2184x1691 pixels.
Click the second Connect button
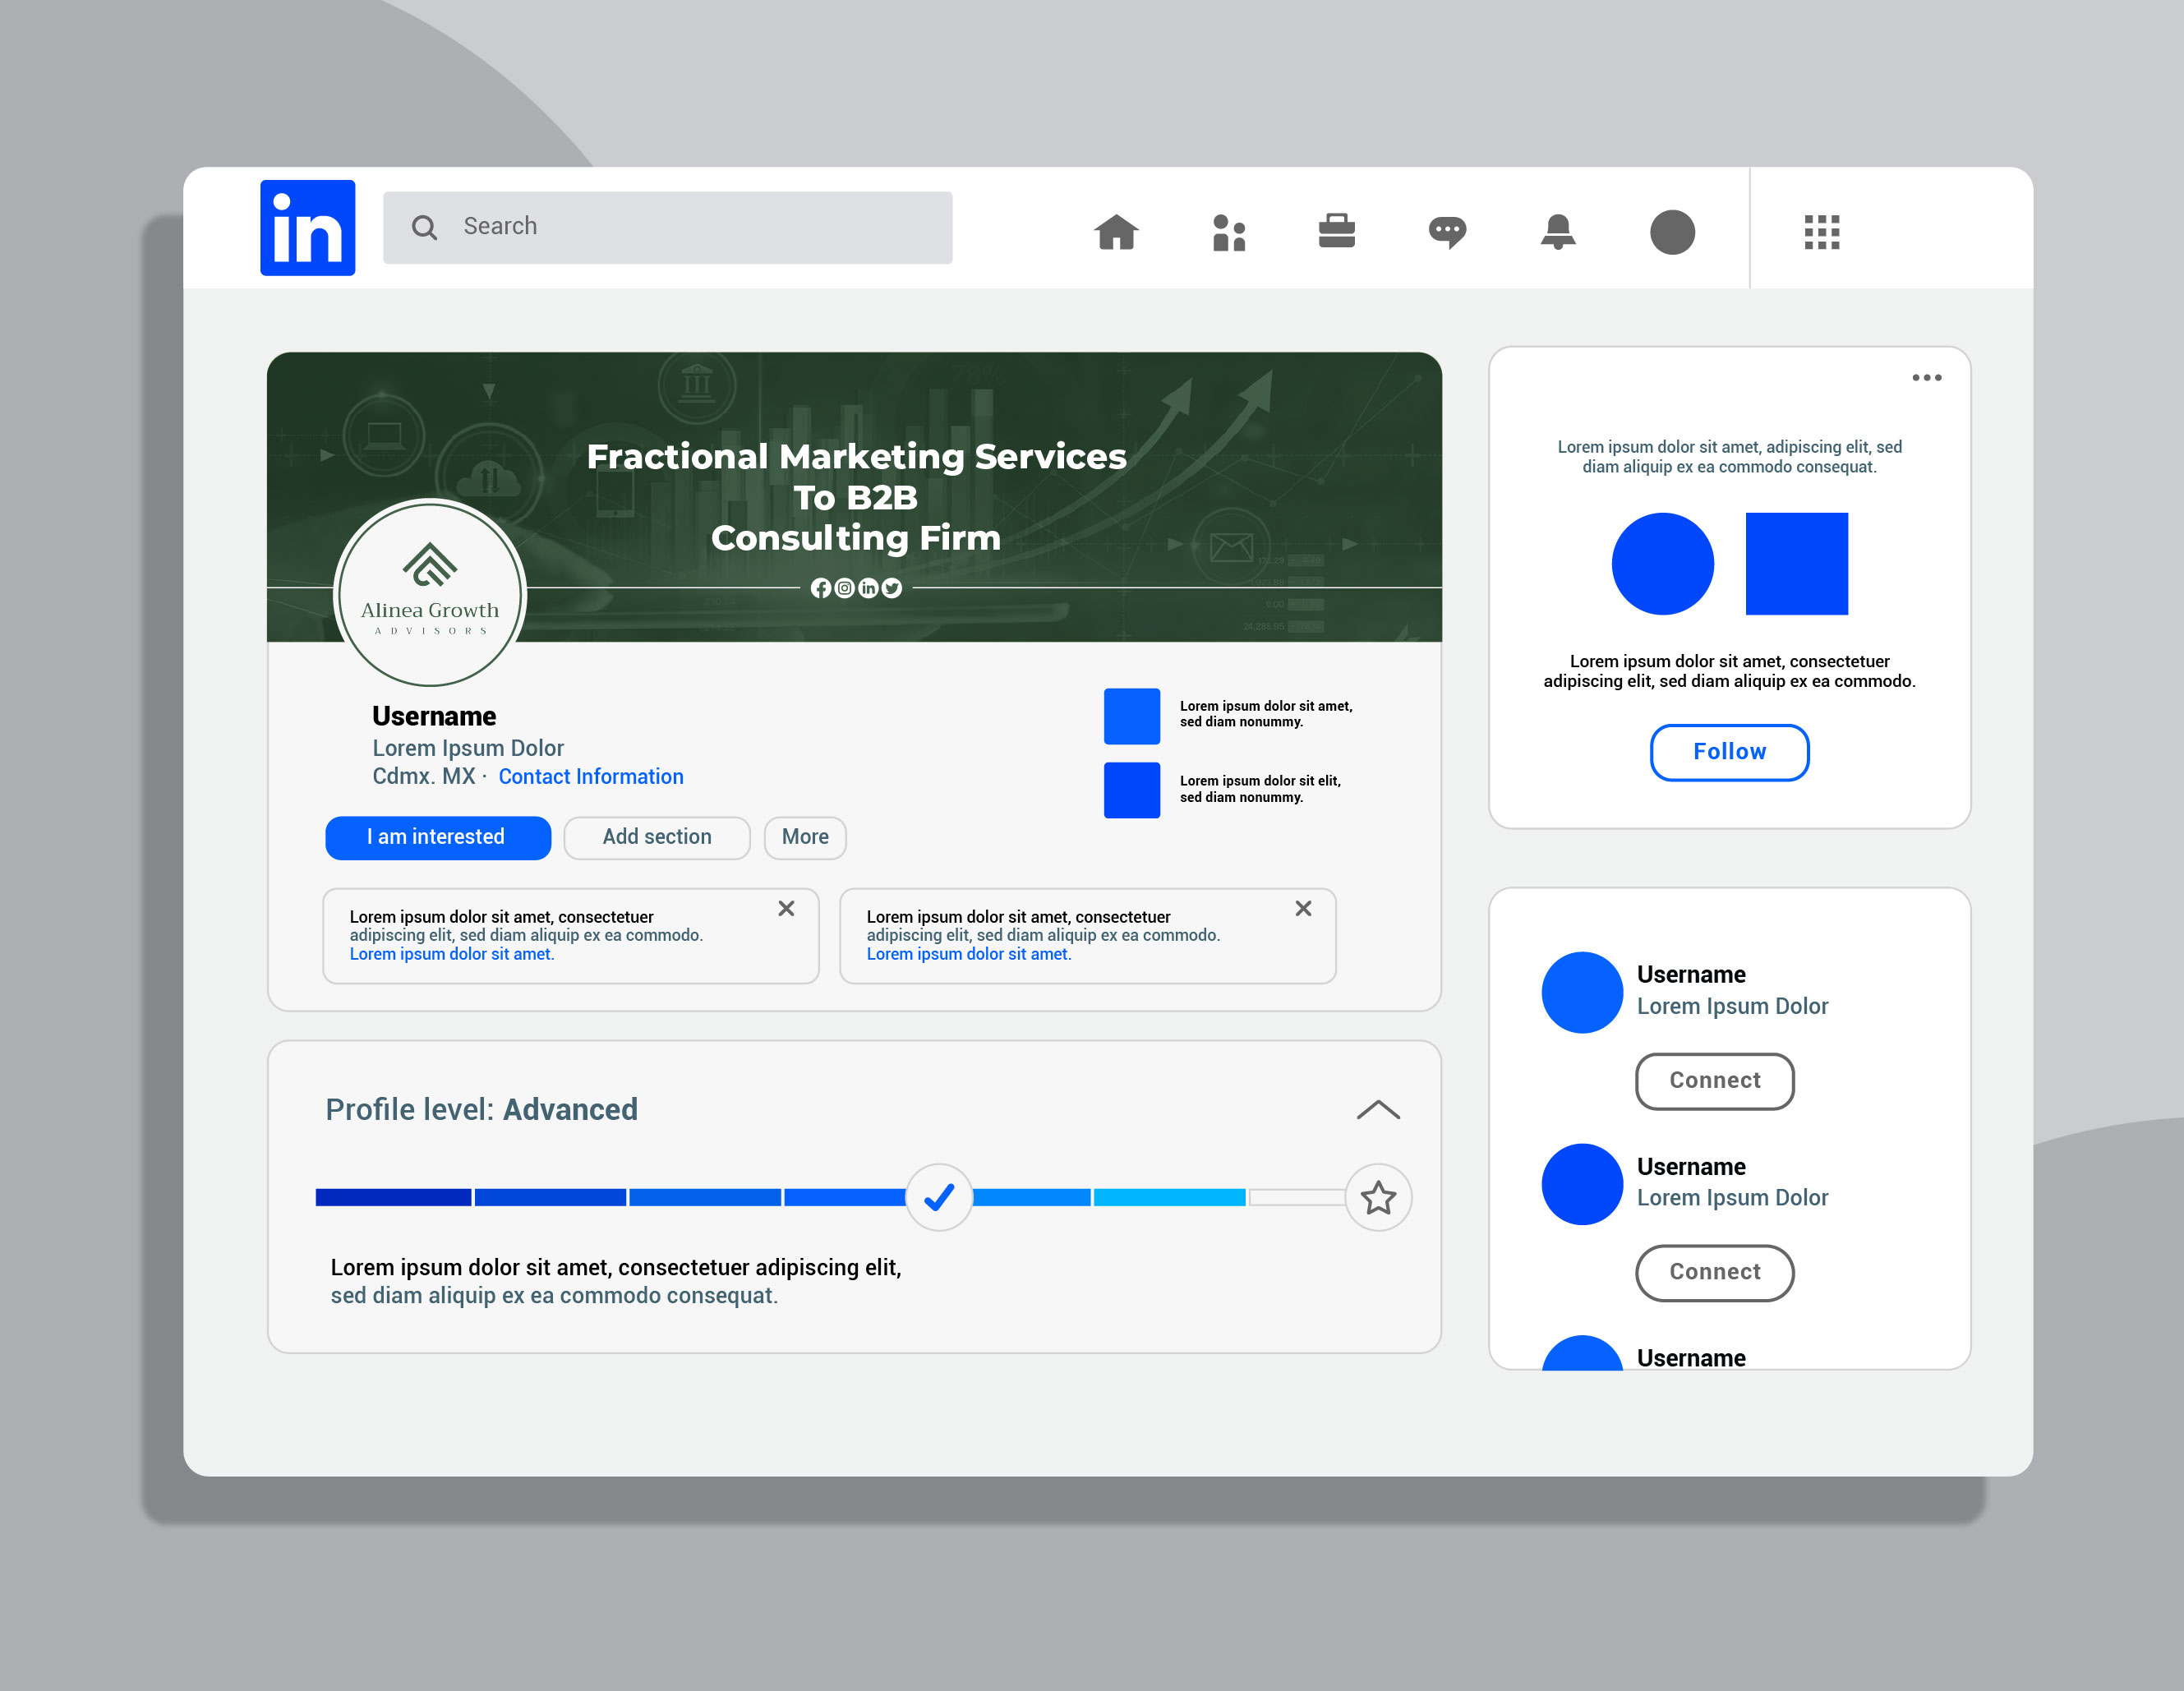pos(1715,1272)
